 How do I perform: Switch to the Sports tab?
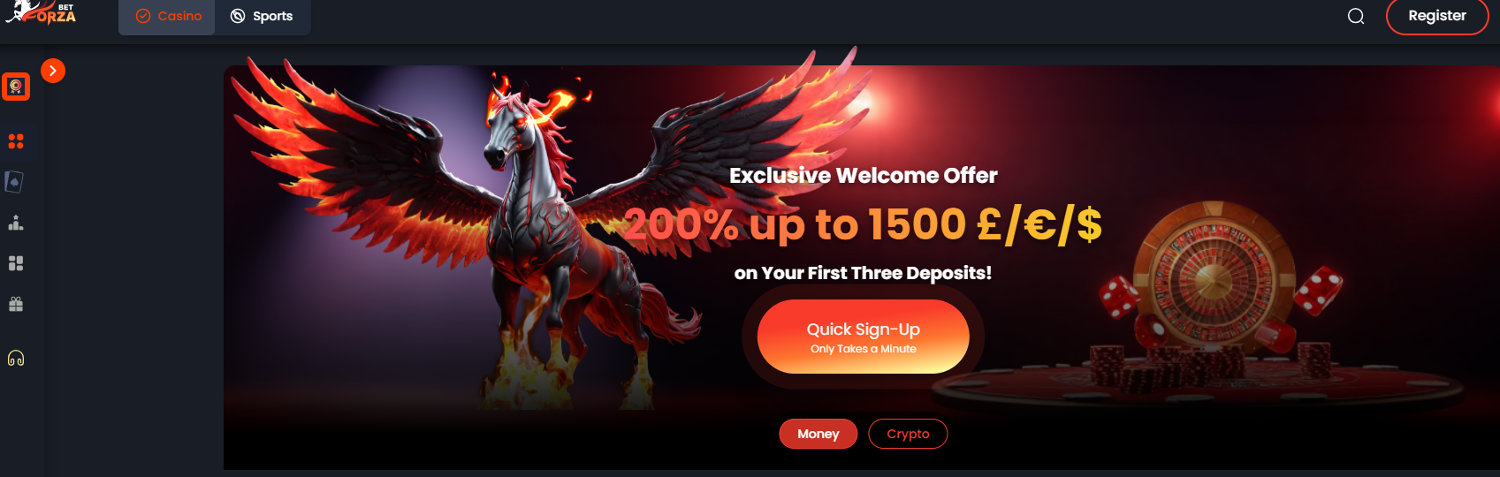262,17
